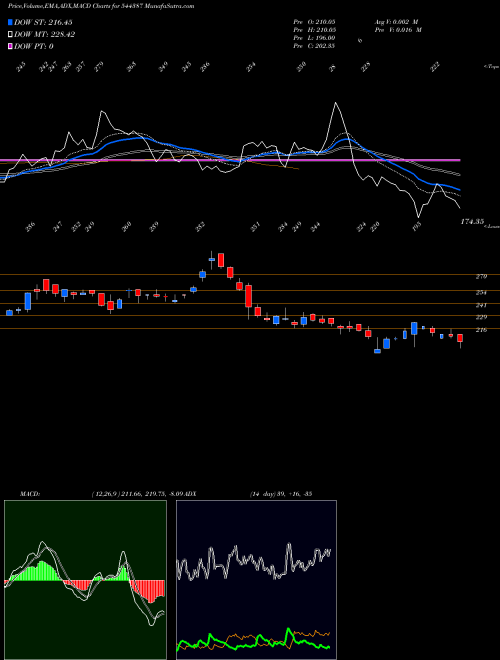500x660 pixels.
Task: Click the ADX (14 day) values text
Action: [x=280, y=494]
